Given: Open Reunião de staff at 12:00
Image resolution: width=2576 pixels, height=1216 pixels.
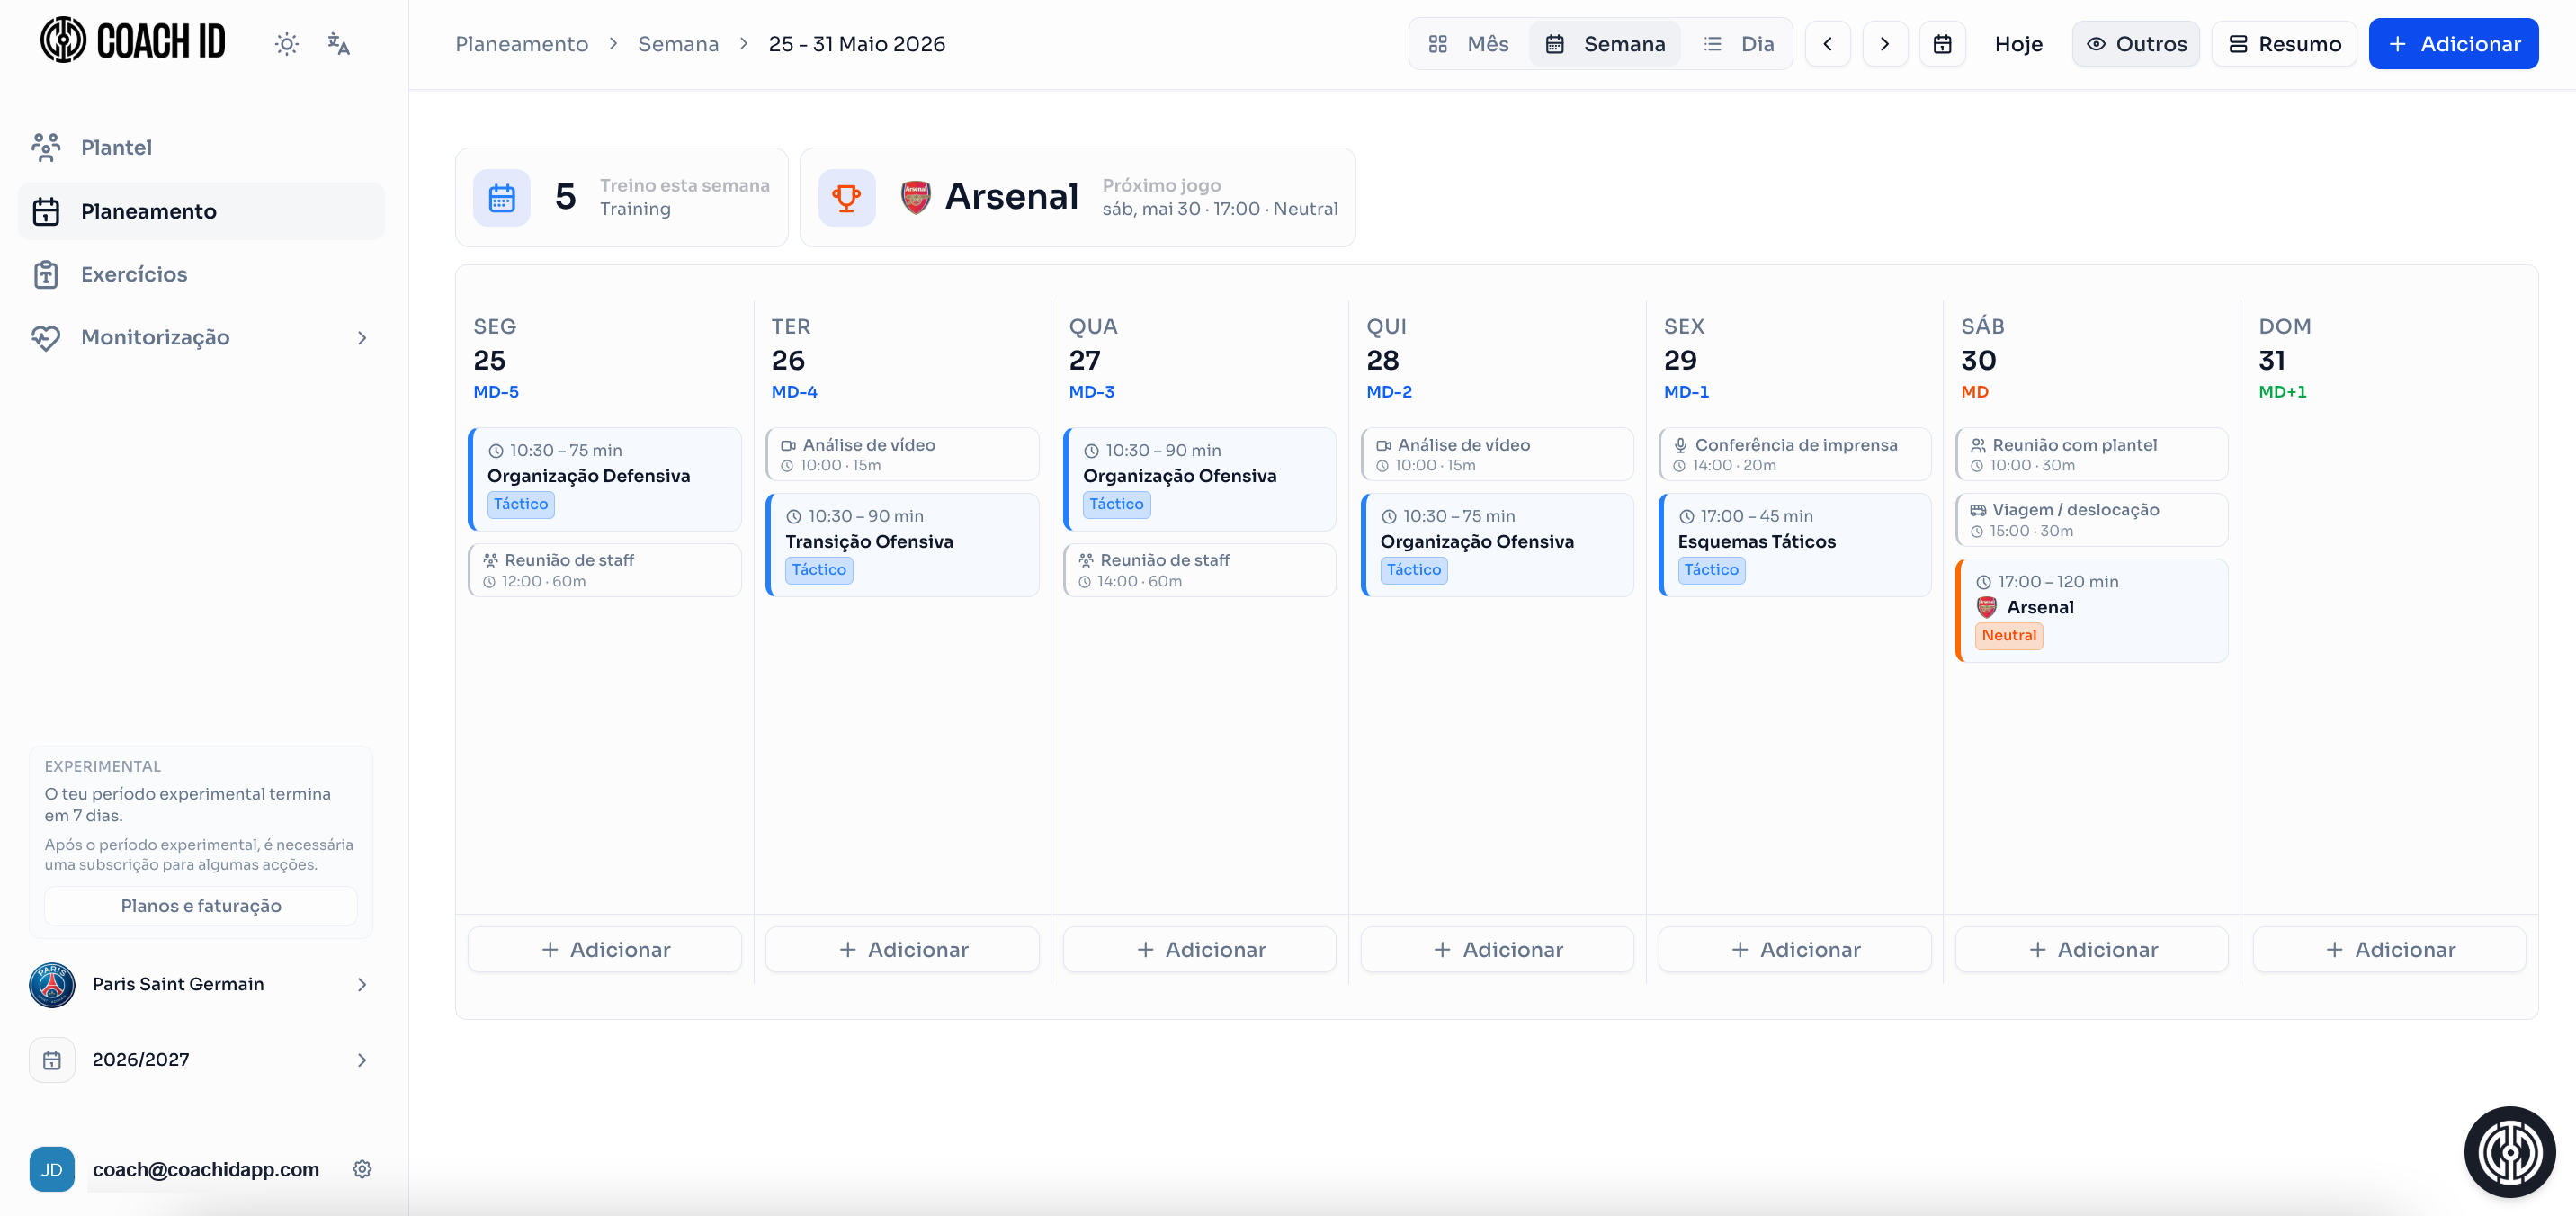Looking at the screenshot, I should [x=605, y=570].
